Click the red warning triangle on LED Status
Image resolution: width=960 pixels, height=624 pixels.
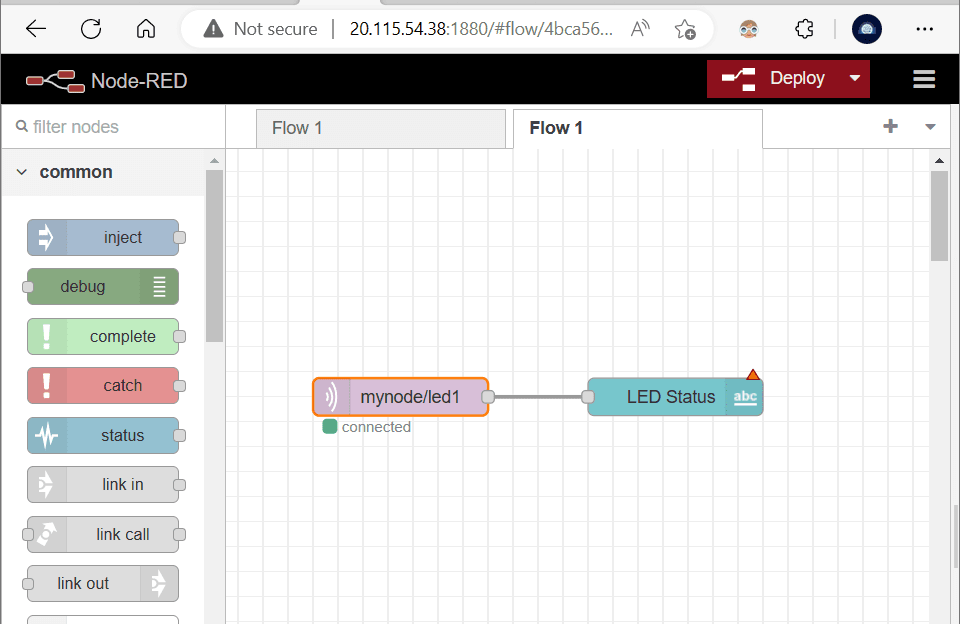pyautogui.click(x=753, y=374)
